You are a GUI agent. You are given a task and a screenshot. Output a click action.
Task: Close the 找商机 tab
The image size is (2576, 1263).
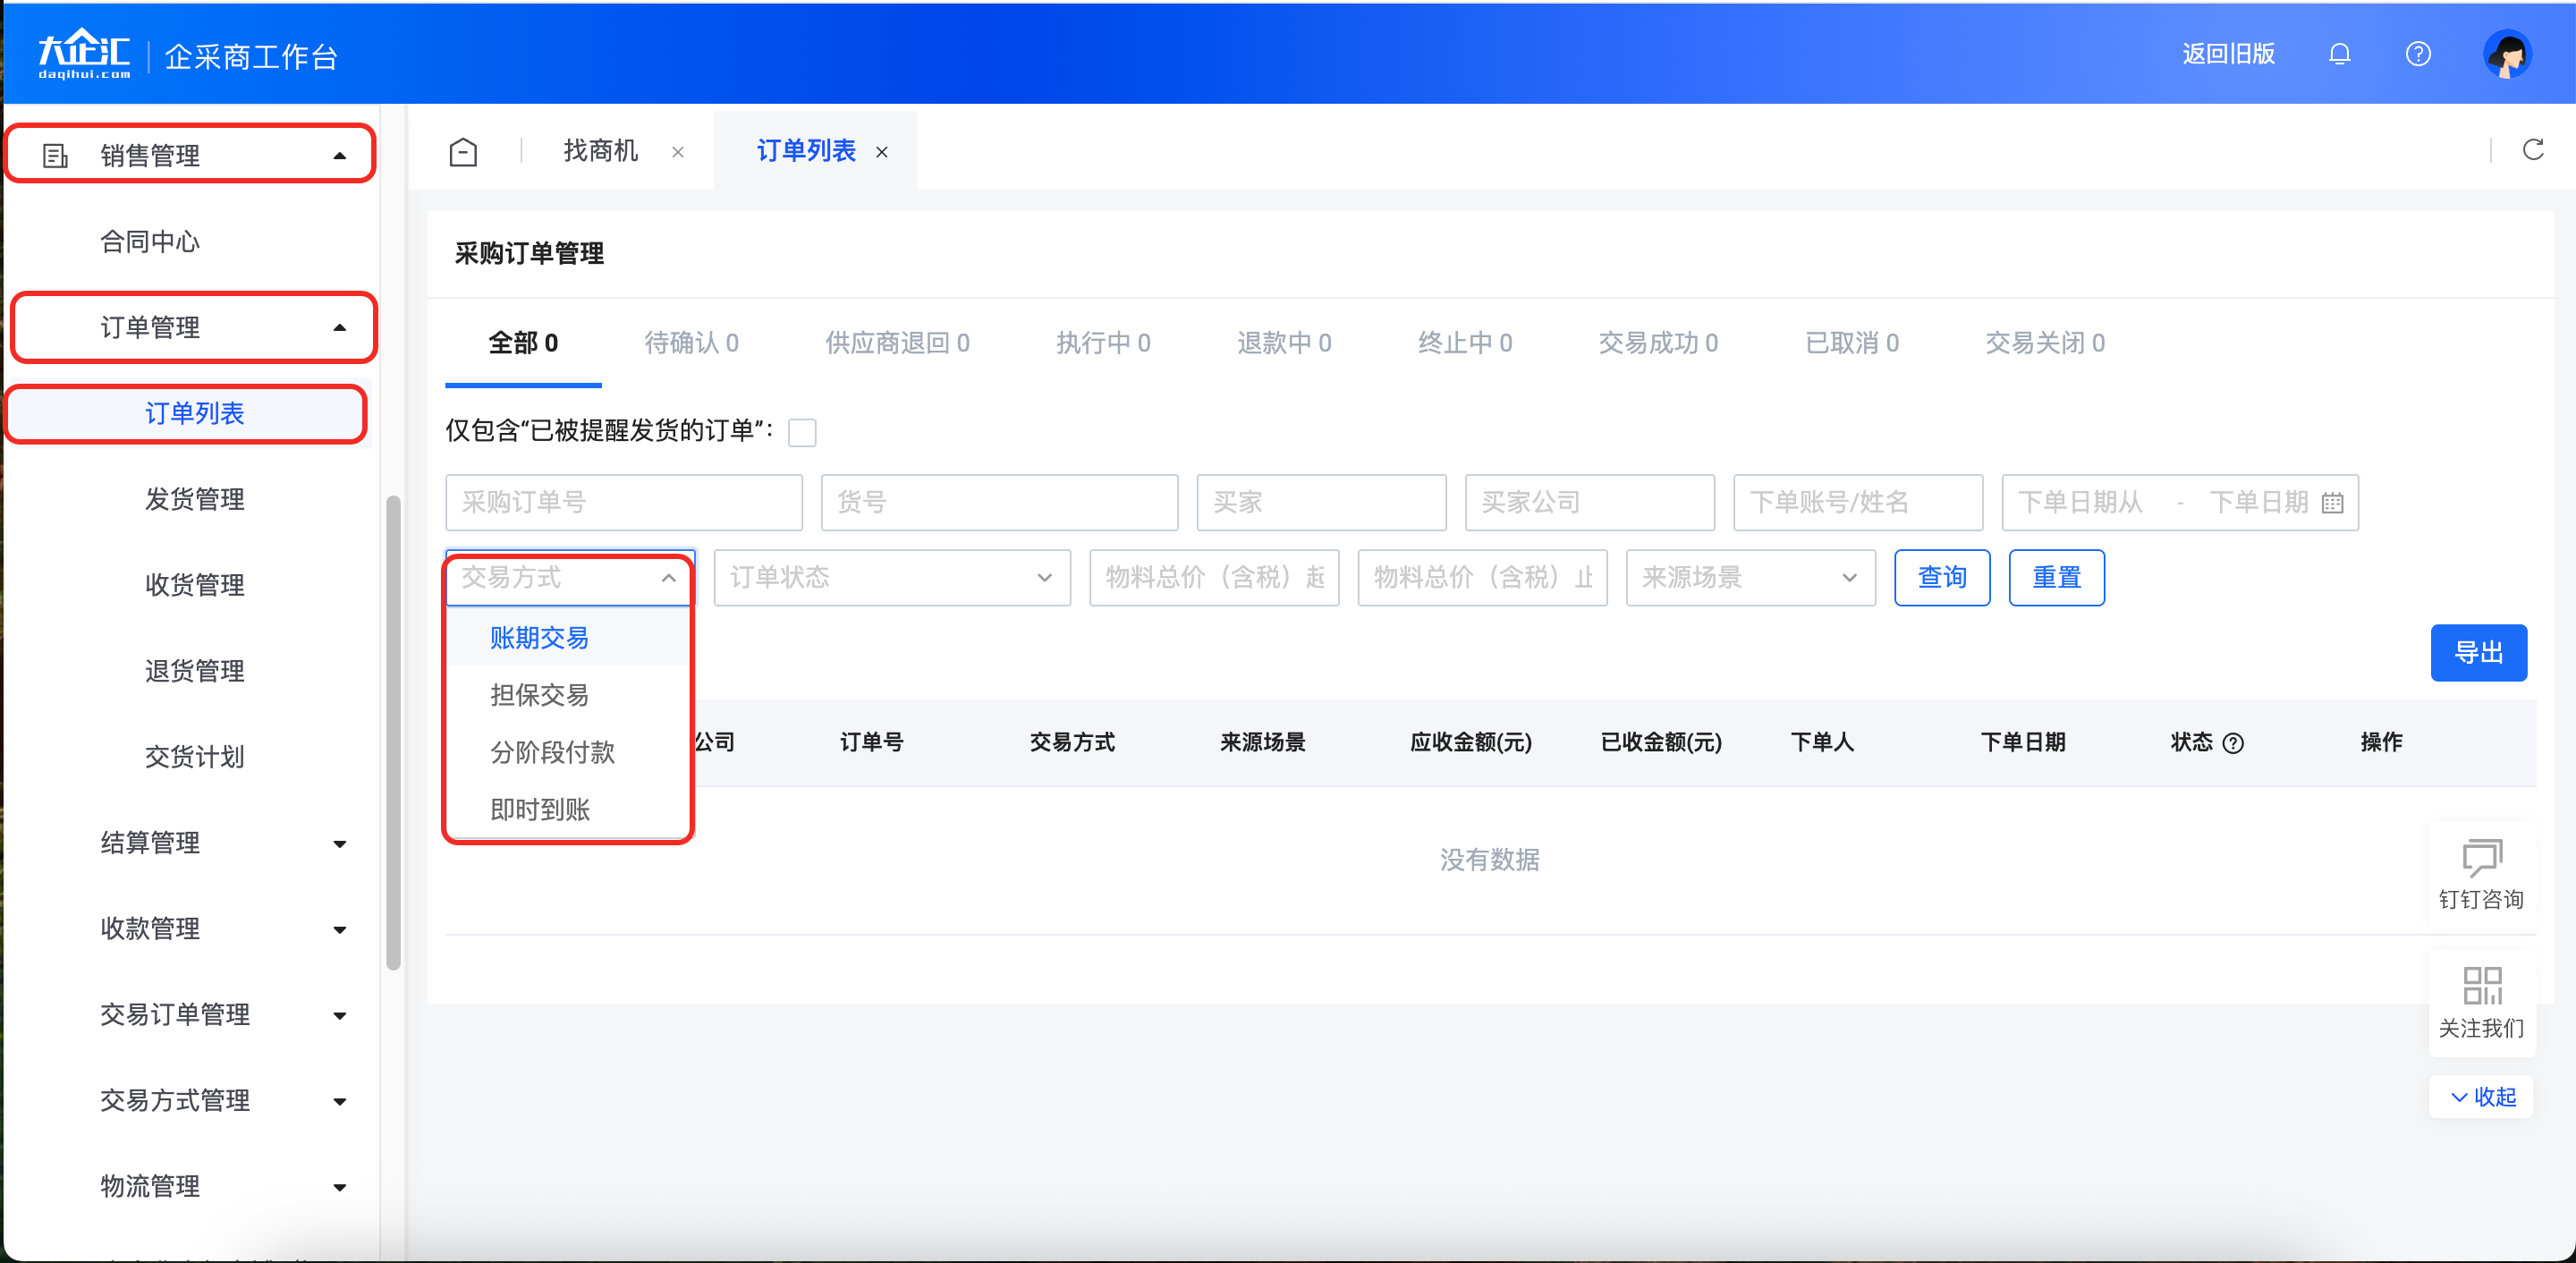678,152
